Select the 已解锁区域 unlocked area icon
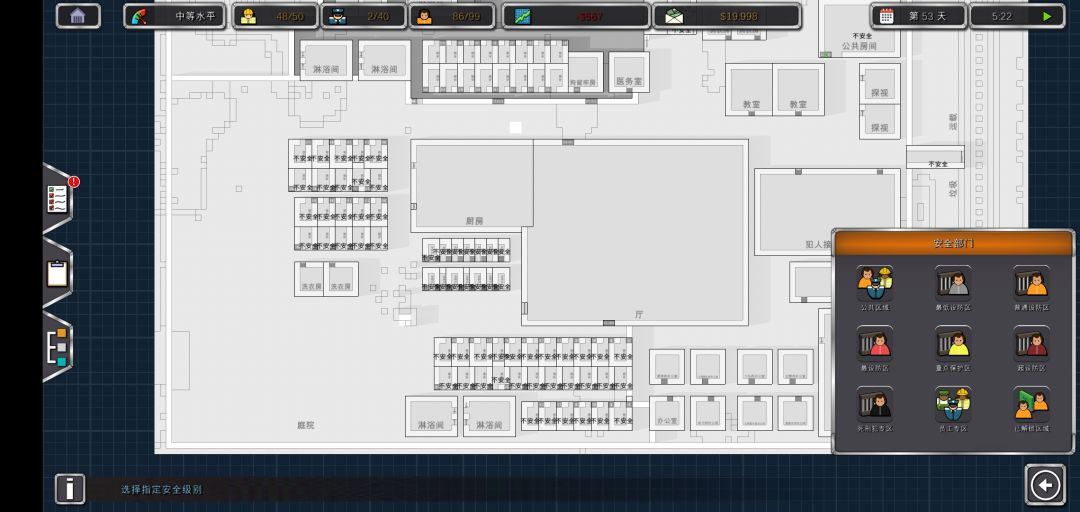Viewport: 1080px width, 512px height. (1031, 404)
